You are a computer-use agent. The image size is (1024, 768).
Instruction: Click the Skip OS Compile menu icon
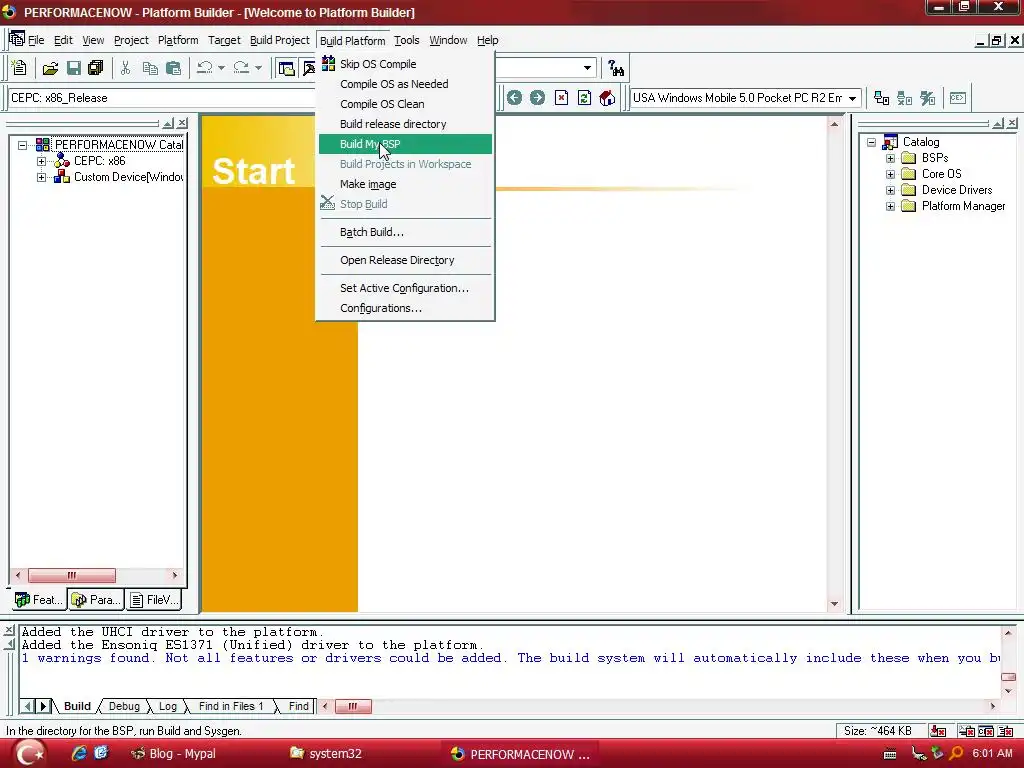[328, 63]
